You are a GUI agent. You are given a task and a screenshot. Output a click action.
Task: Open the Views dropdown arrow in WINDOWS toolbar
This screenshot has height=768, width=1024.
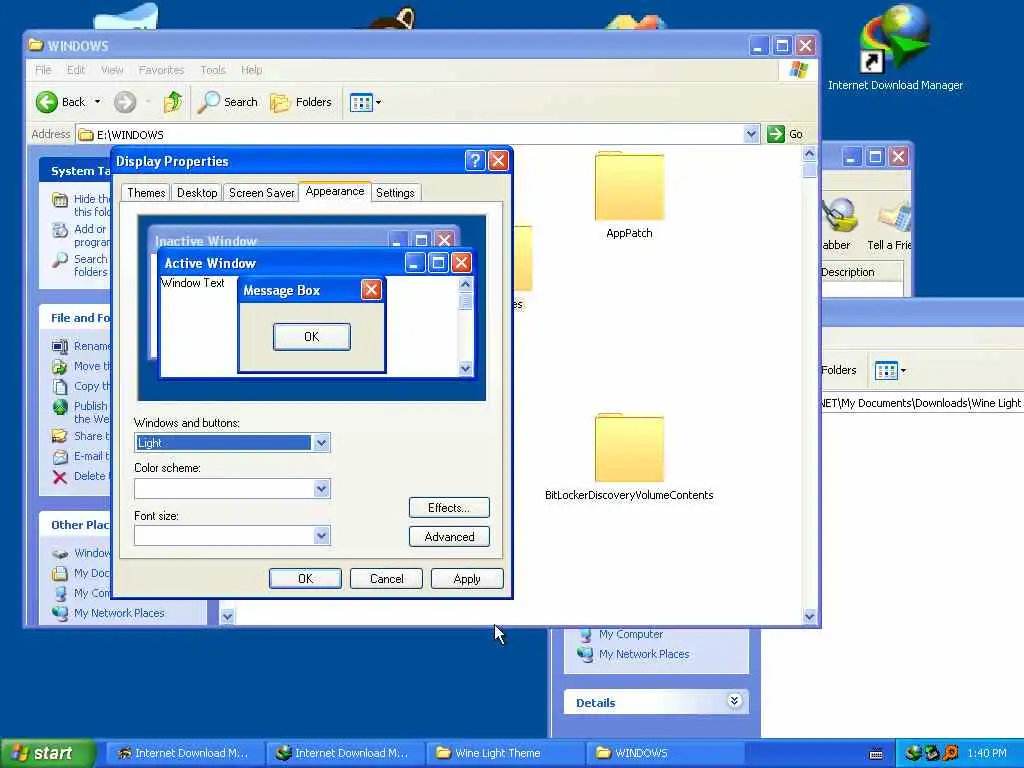[378, 103]
